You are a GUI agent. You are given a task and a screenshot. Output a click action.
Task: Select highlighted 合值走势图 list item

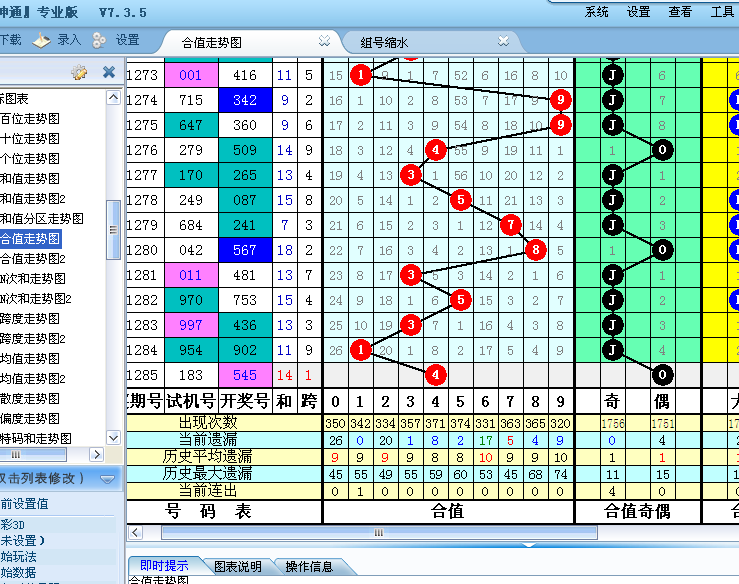(x=30, y=239)
